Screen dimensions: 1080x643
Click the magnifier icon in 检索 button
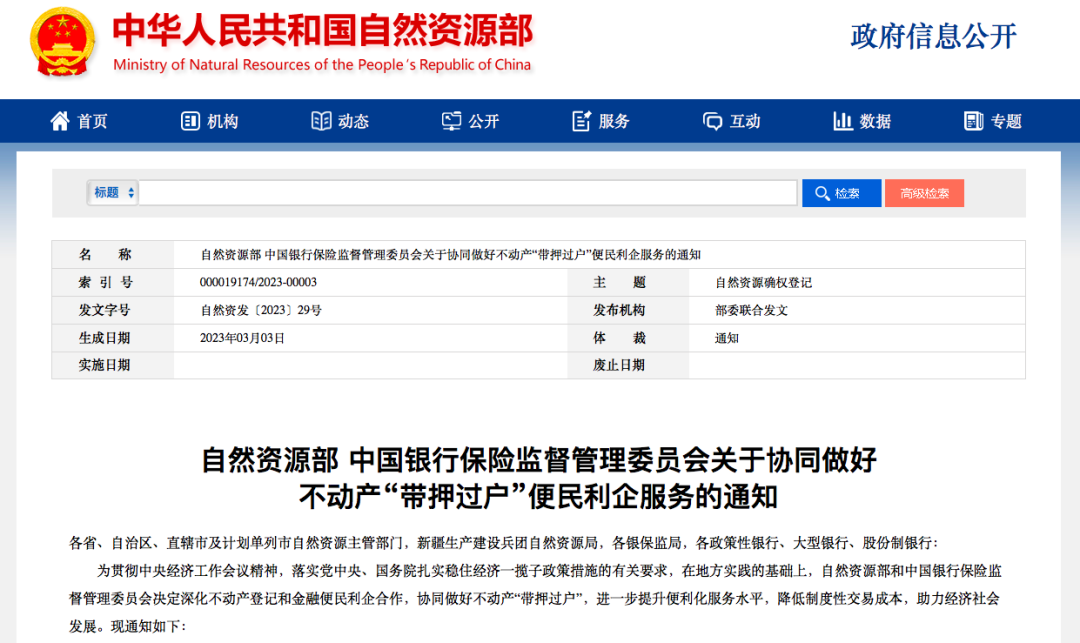823,192
